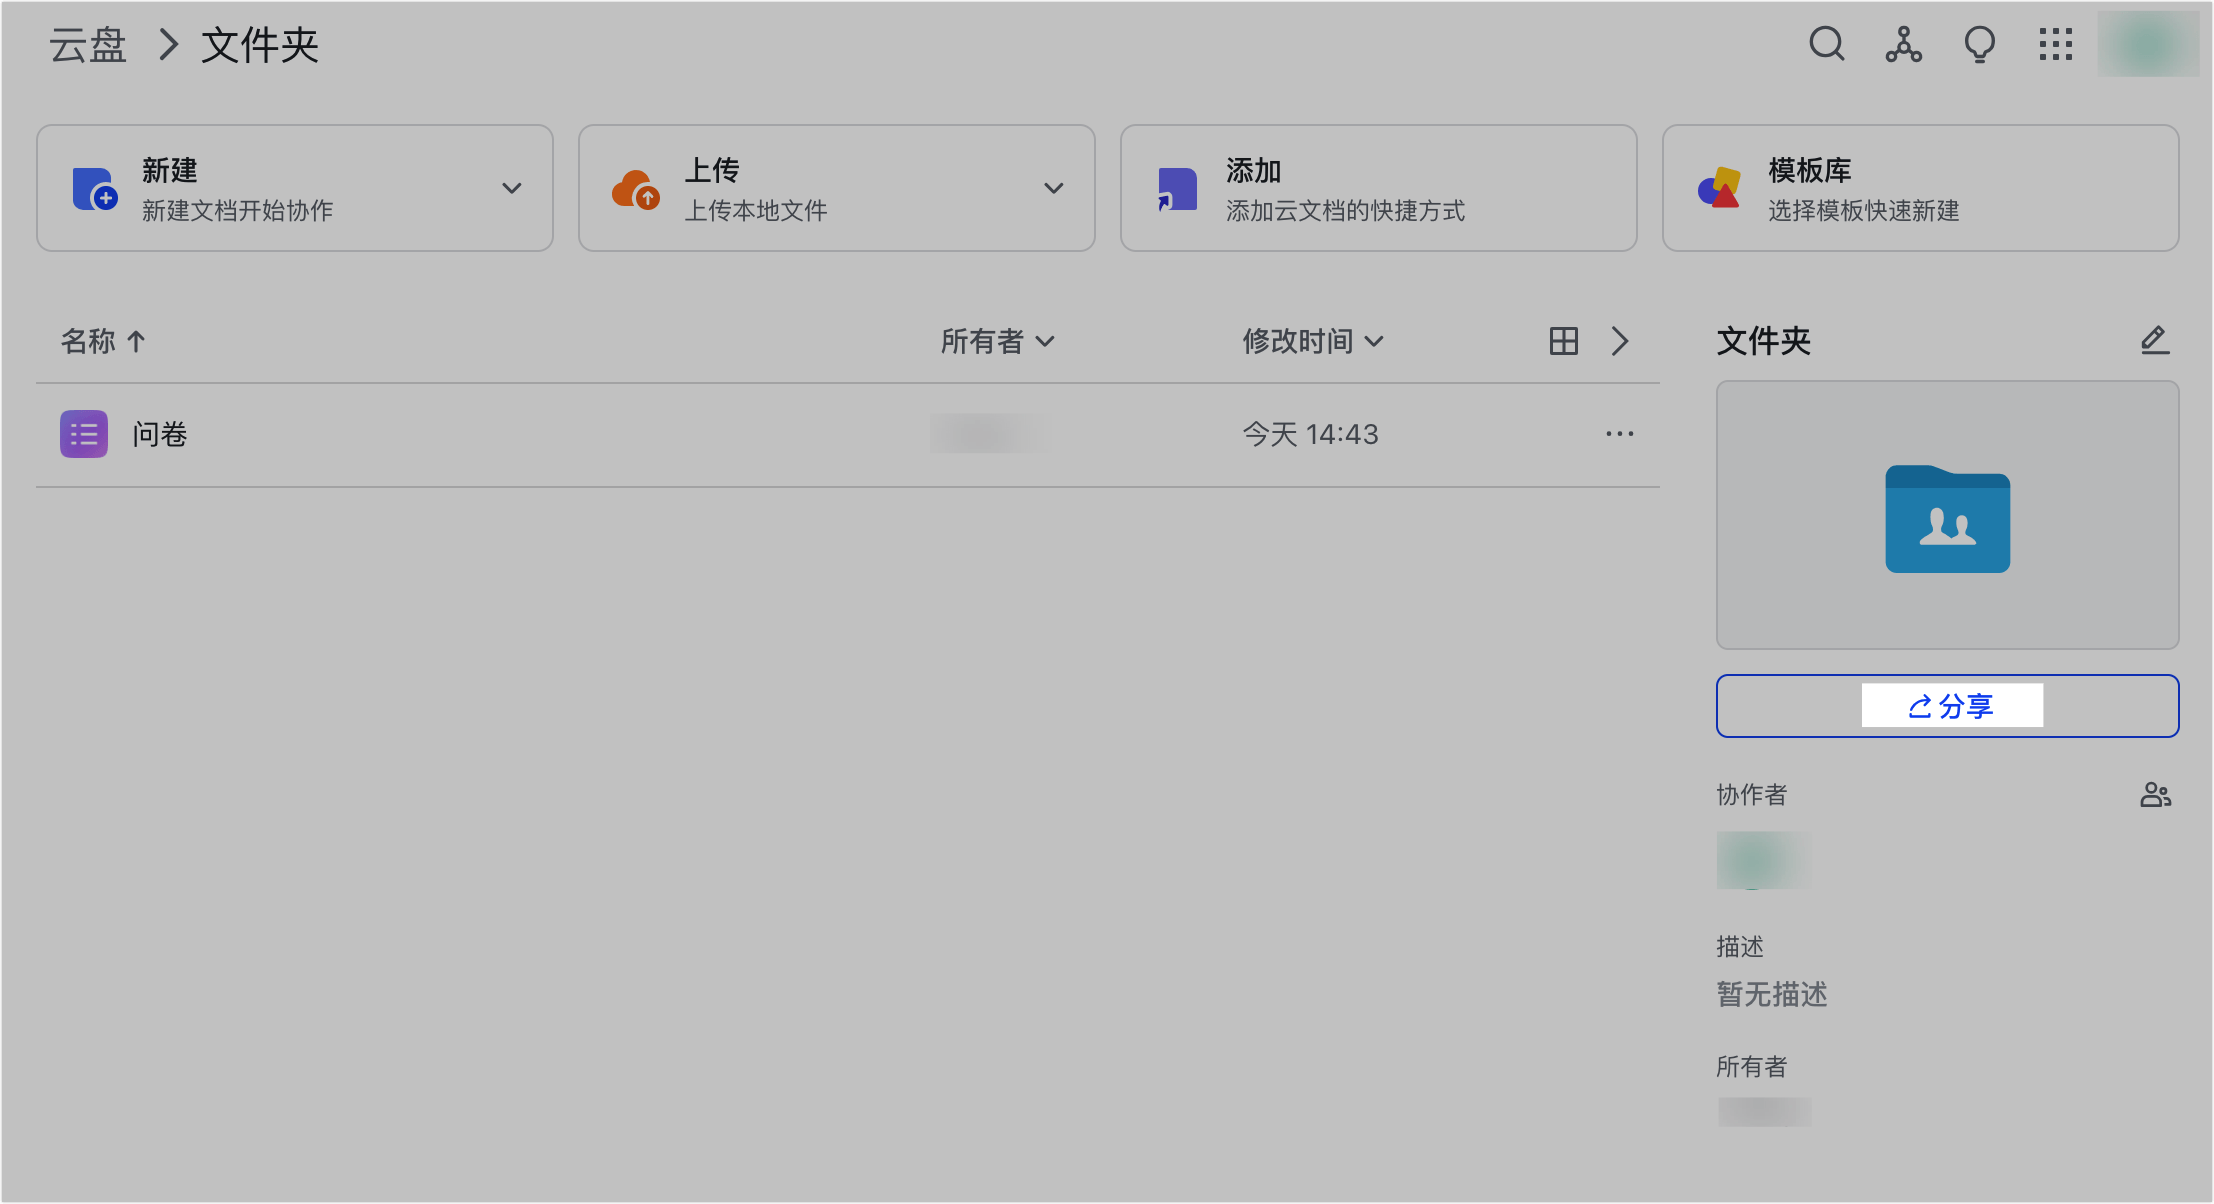The width and height of the screenshot is (2214, 1204).
Task: Click the lightbulb tips icon
Action: tap(1979, 45)
